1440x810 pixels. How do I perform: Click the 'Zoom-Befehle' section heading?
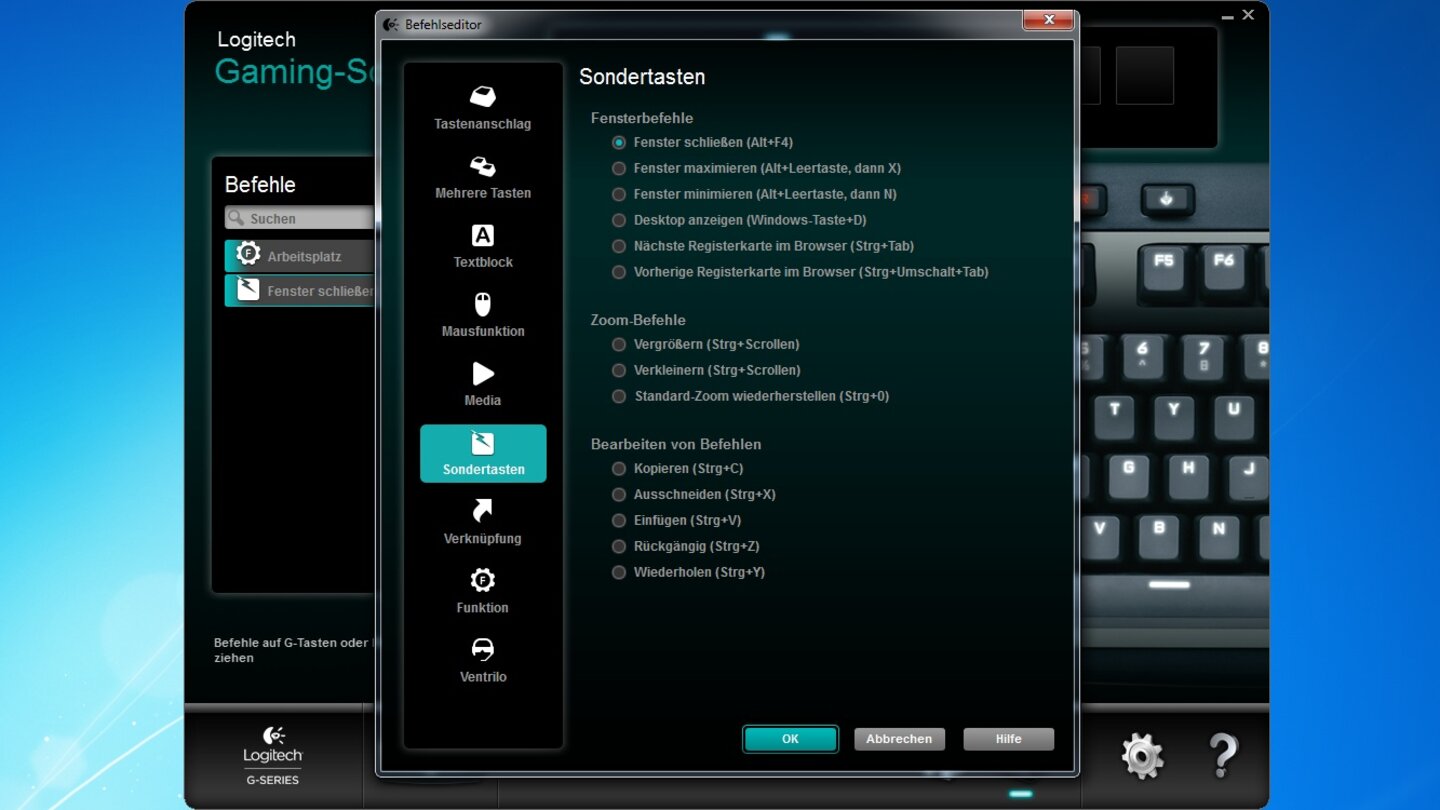tap(638, 320)
